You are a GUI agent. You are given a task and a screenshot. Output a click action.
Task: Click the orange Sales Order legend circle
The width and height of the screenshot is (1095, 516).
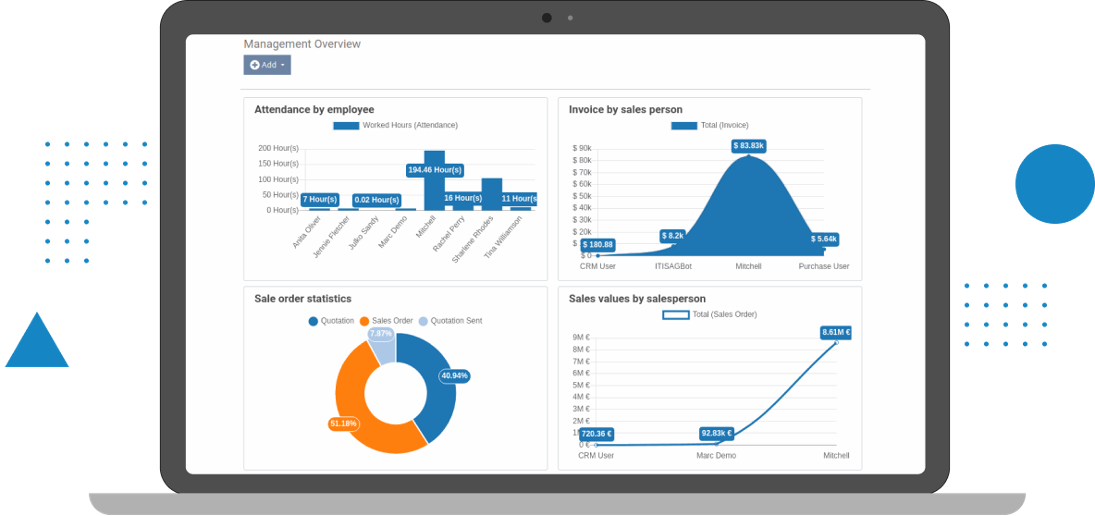tap(365, 321)
